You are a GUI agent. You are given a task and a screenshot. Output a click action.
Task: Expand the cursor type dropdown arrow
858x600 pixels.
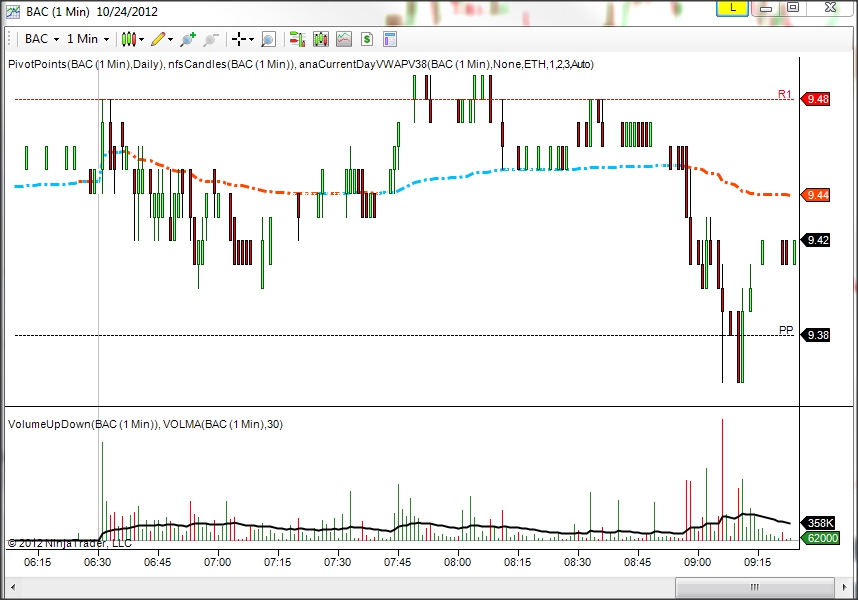(x=251, y=39)
